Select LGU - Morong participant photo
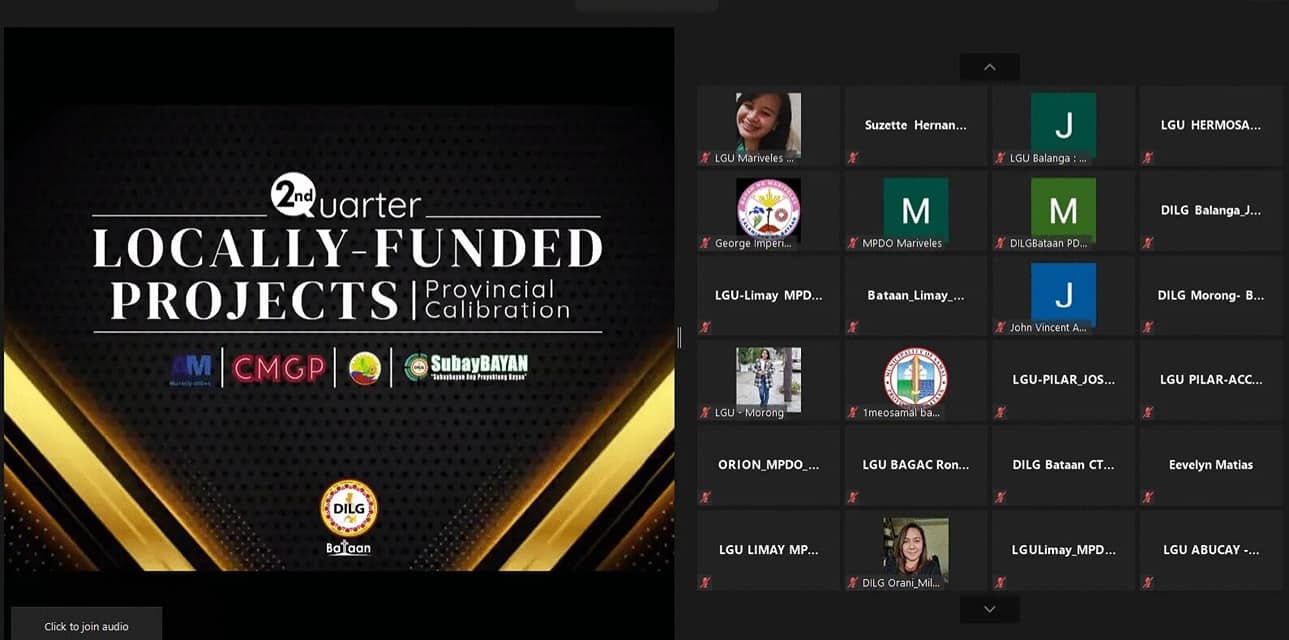This screenshot has height=640, width=1289. (x=768, y=378)
